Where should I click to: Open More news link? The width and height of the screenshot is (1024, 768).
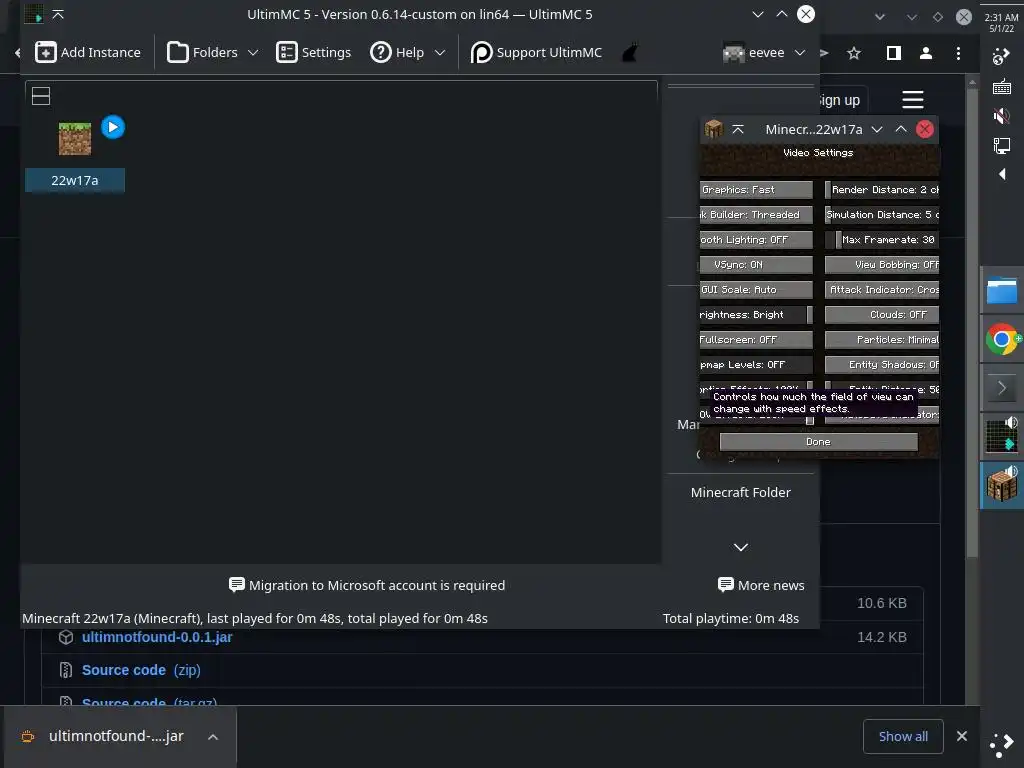pos(761,585)
